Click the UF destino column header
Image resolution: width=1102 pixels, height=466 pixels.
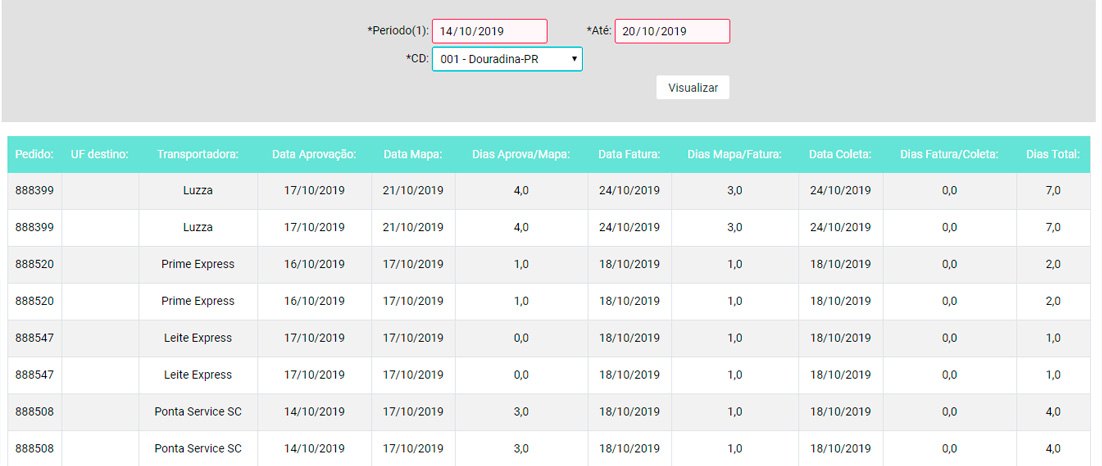pos(100,155)
